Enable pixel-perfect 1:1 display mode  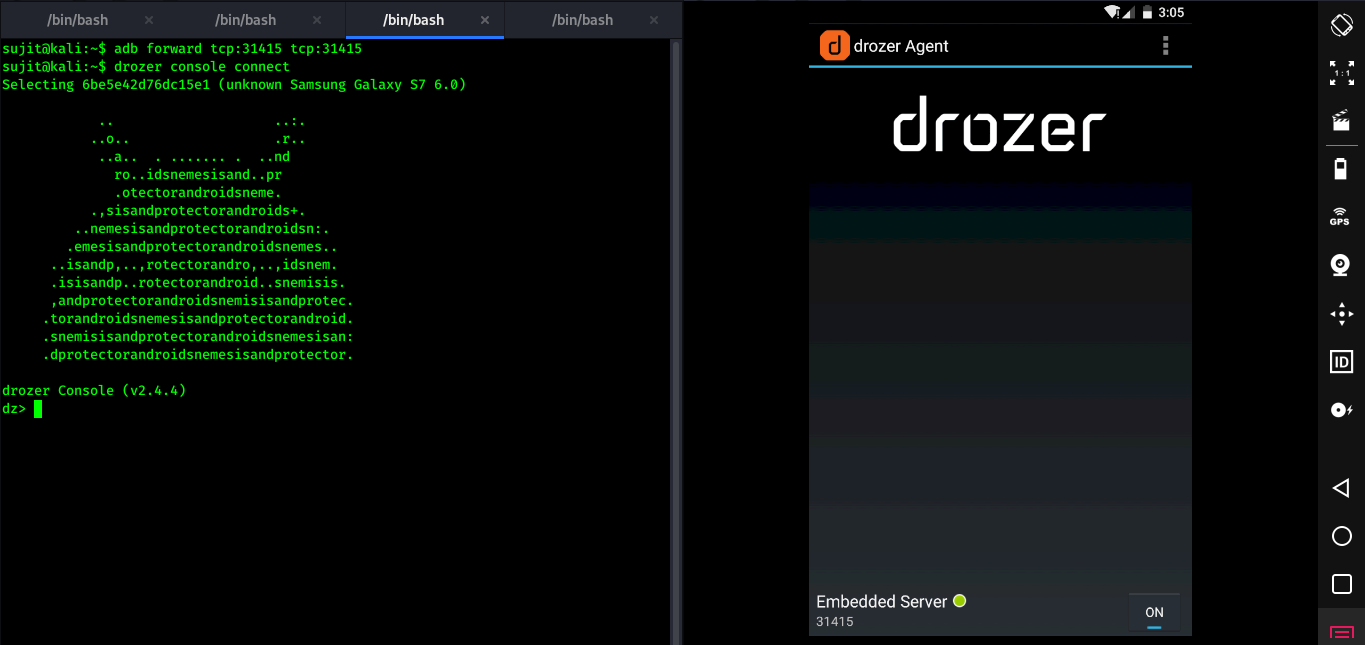click(1341, 73)
